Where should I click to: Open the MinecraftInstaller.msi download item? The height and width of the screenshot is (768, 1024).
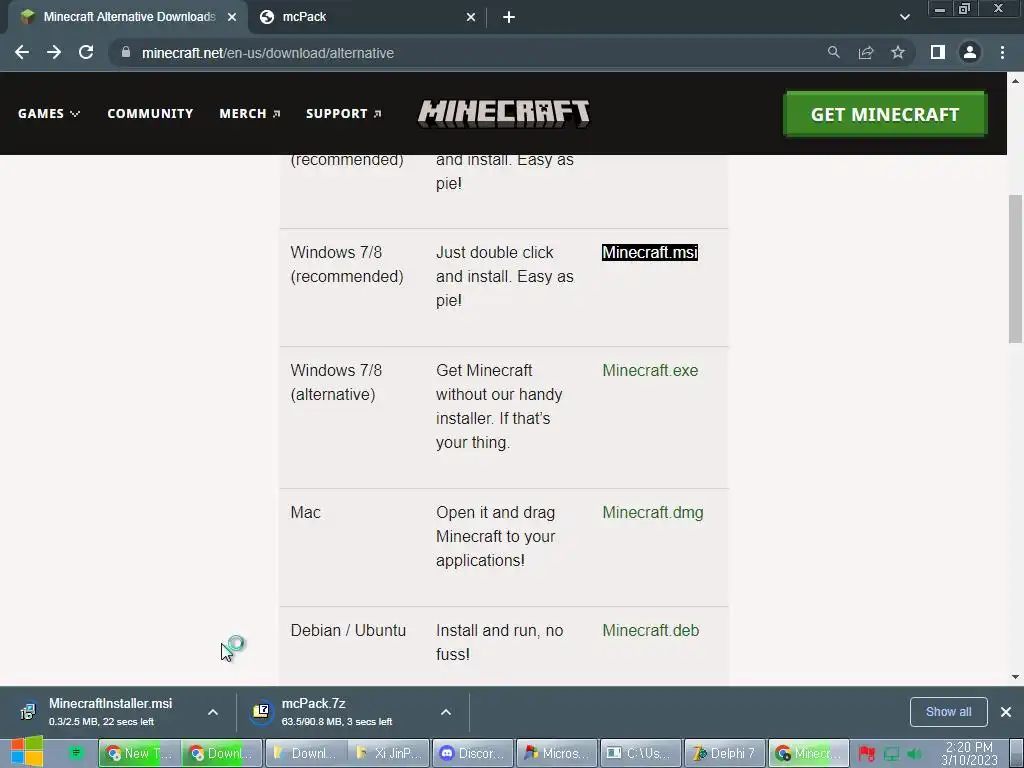pyautogui.click(x=110, y=711)
